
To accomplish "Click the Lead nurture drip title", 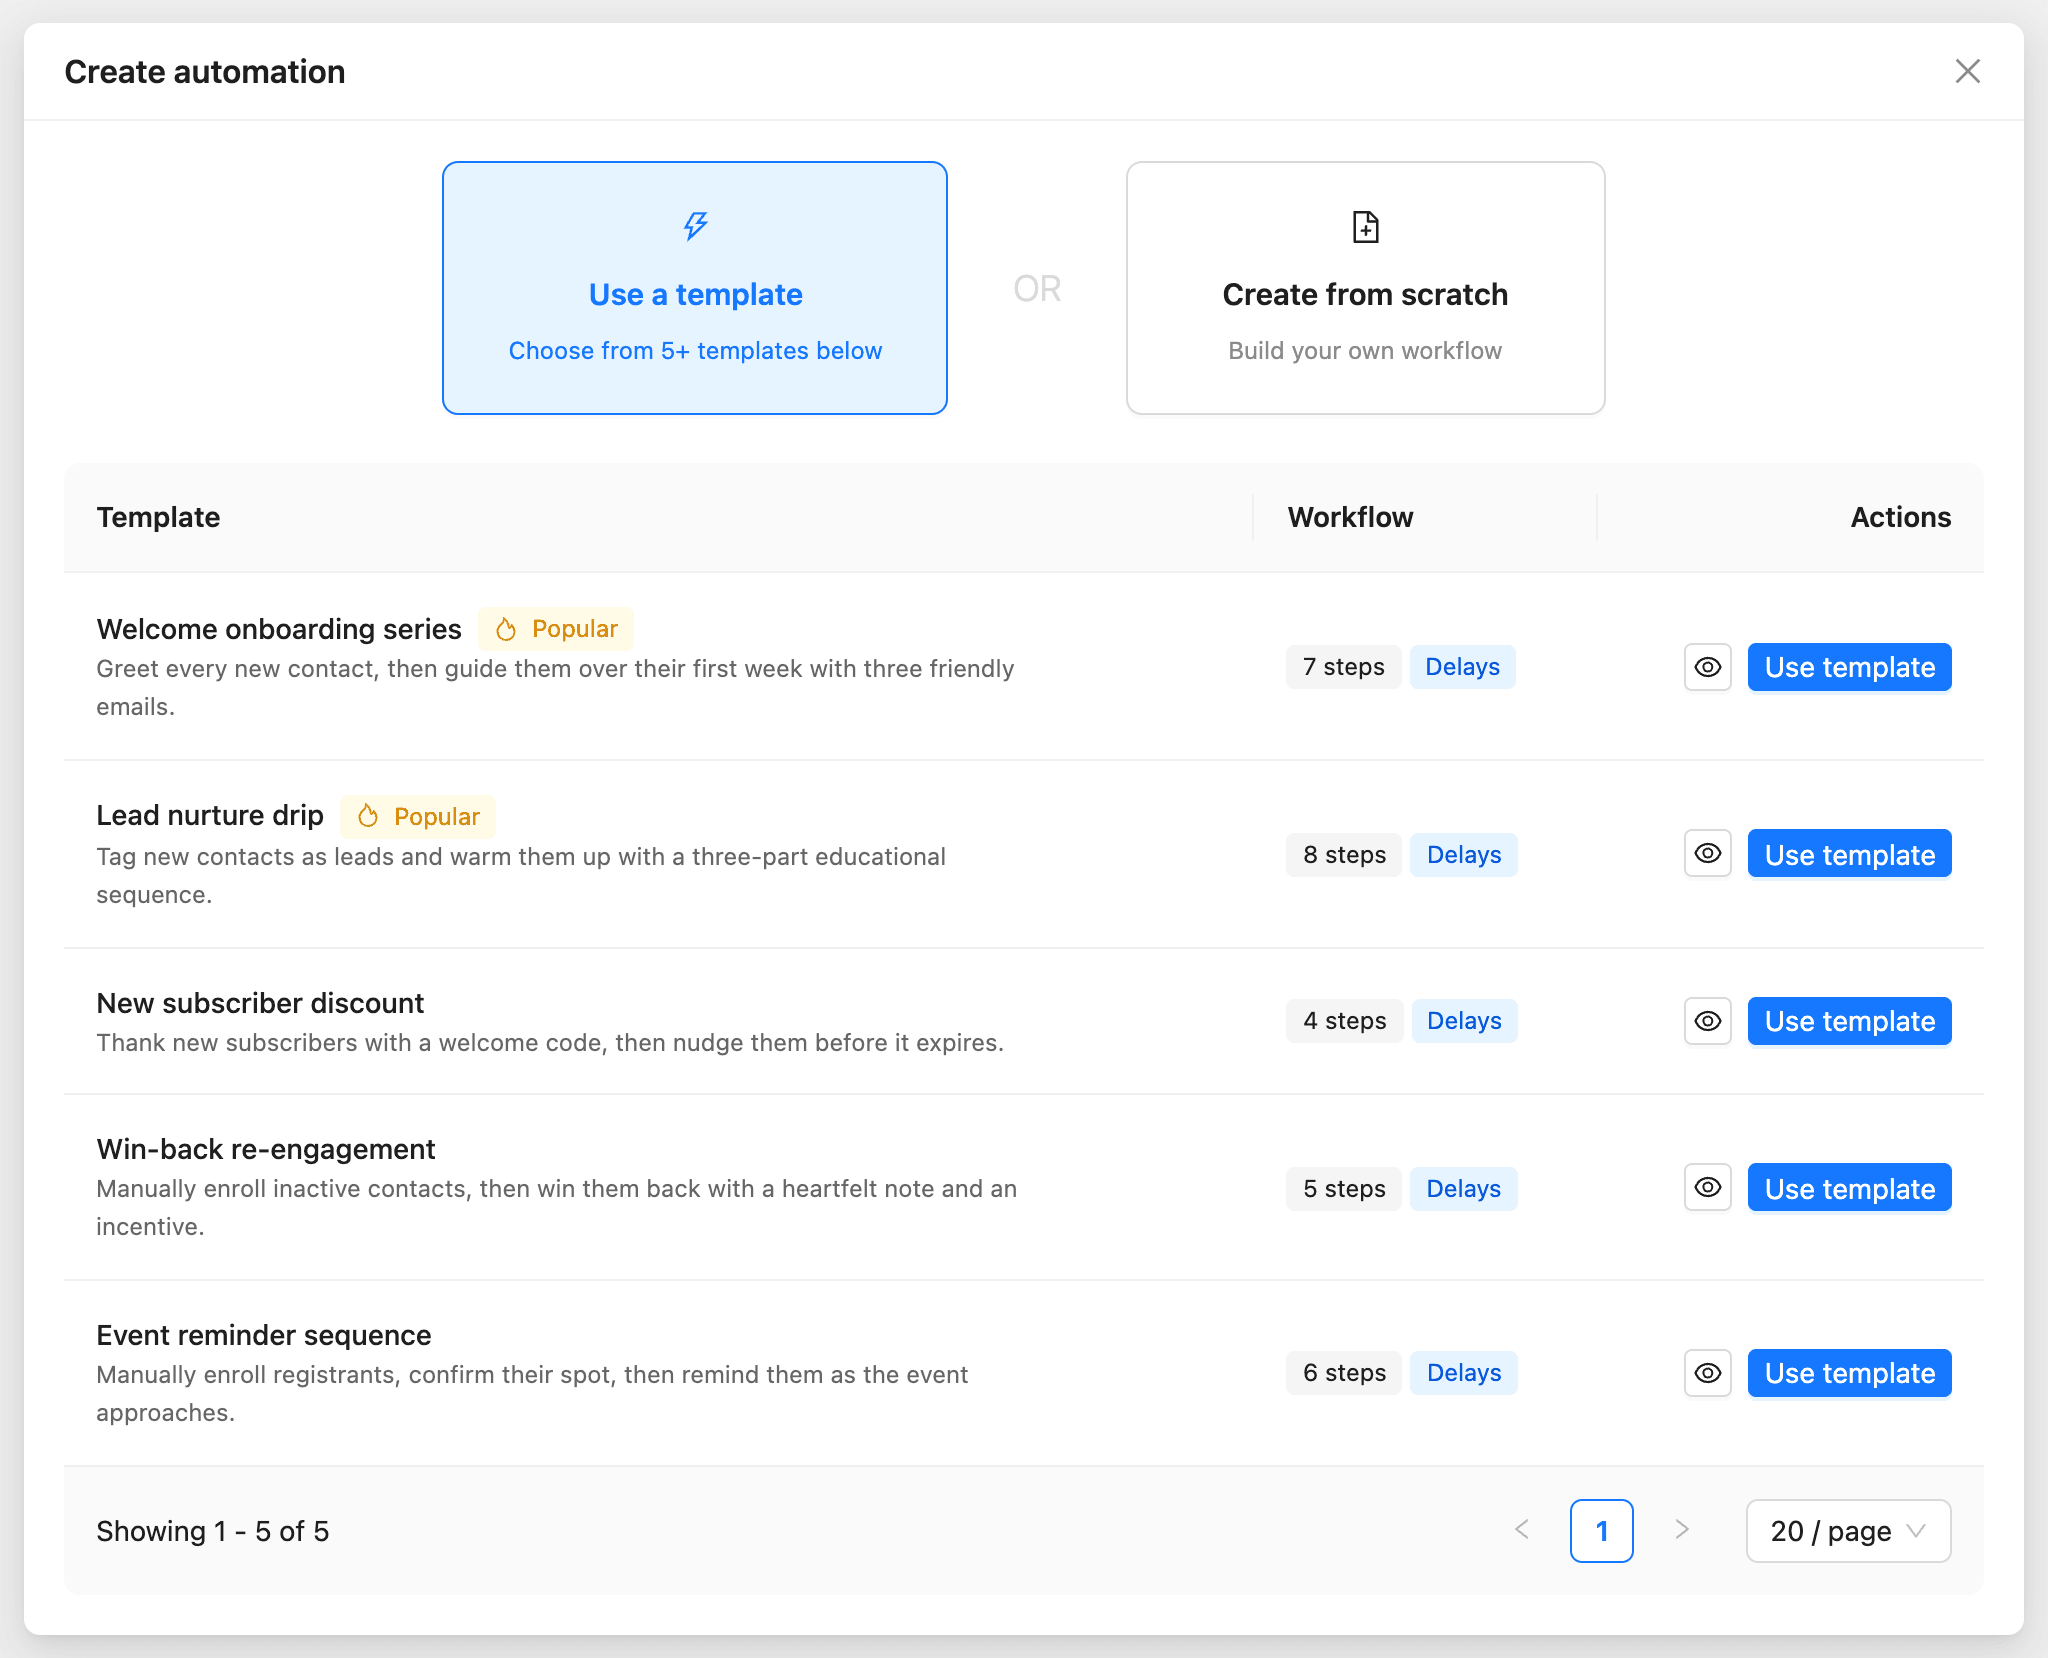I will pos(210,815).
